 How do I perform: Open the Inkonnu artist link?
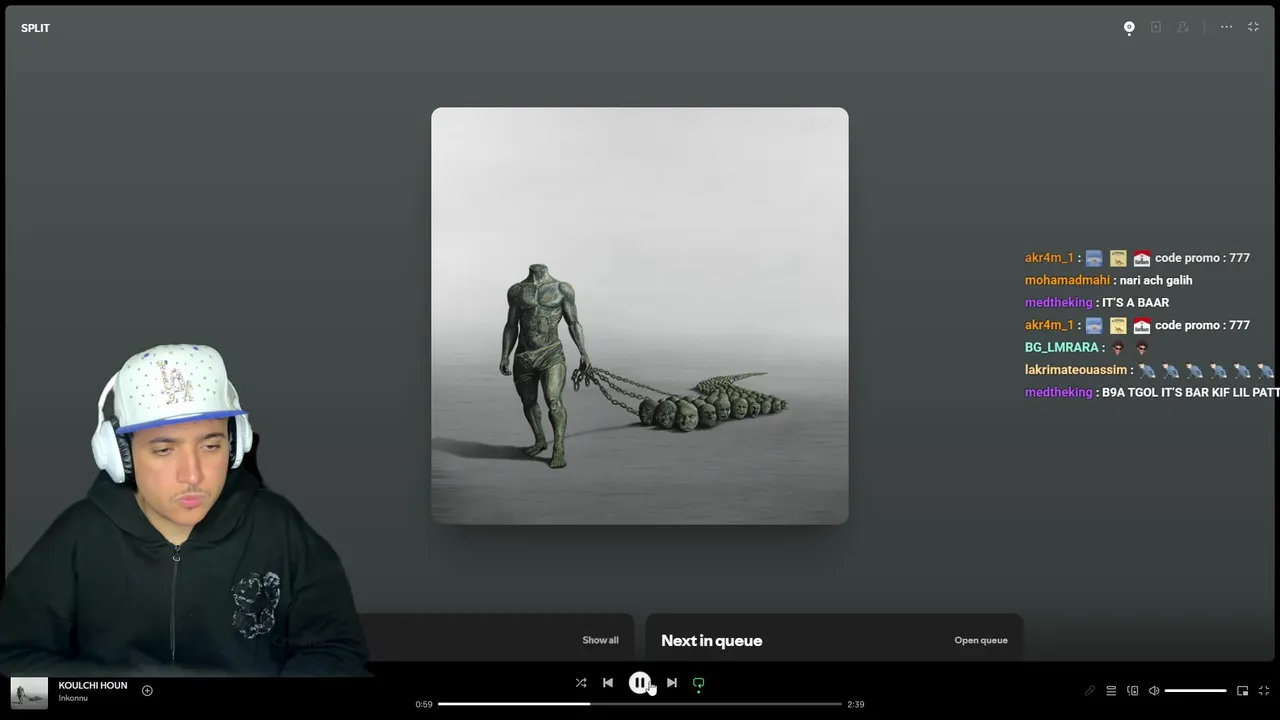coord(73,698)
